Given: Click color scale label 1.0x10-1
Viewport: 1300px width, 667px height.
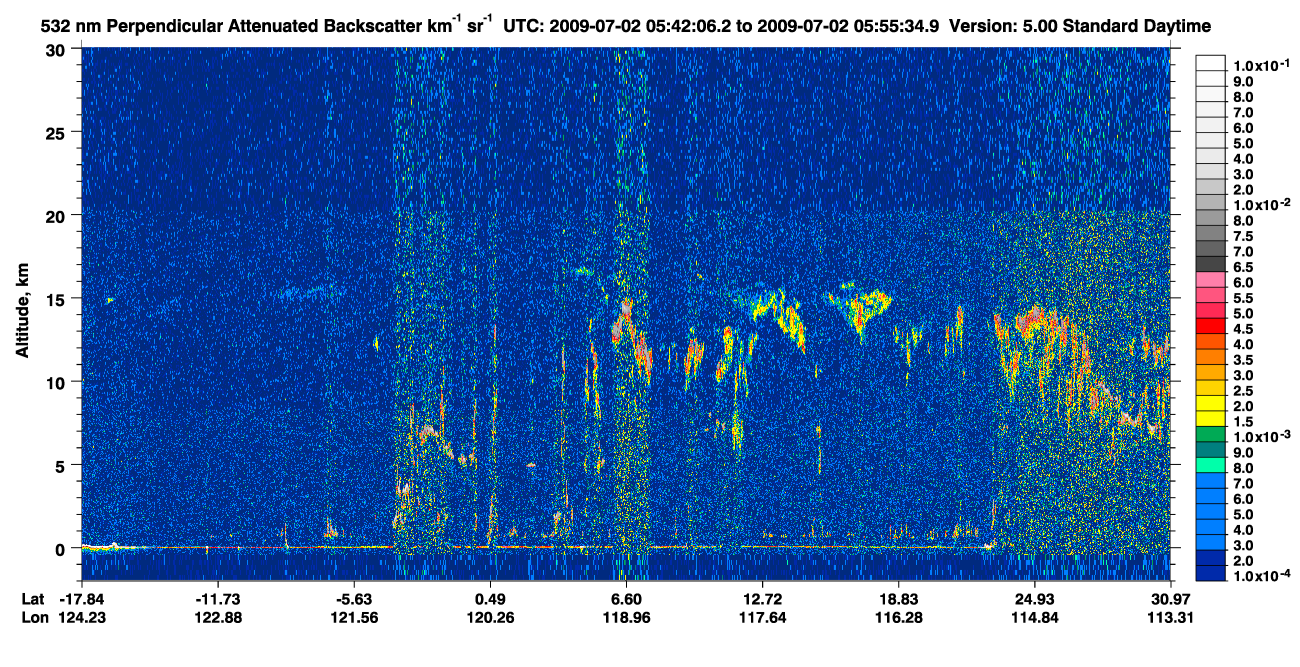Looking at the screenshot, I should pyautogui.click(x=1262, y=65).
